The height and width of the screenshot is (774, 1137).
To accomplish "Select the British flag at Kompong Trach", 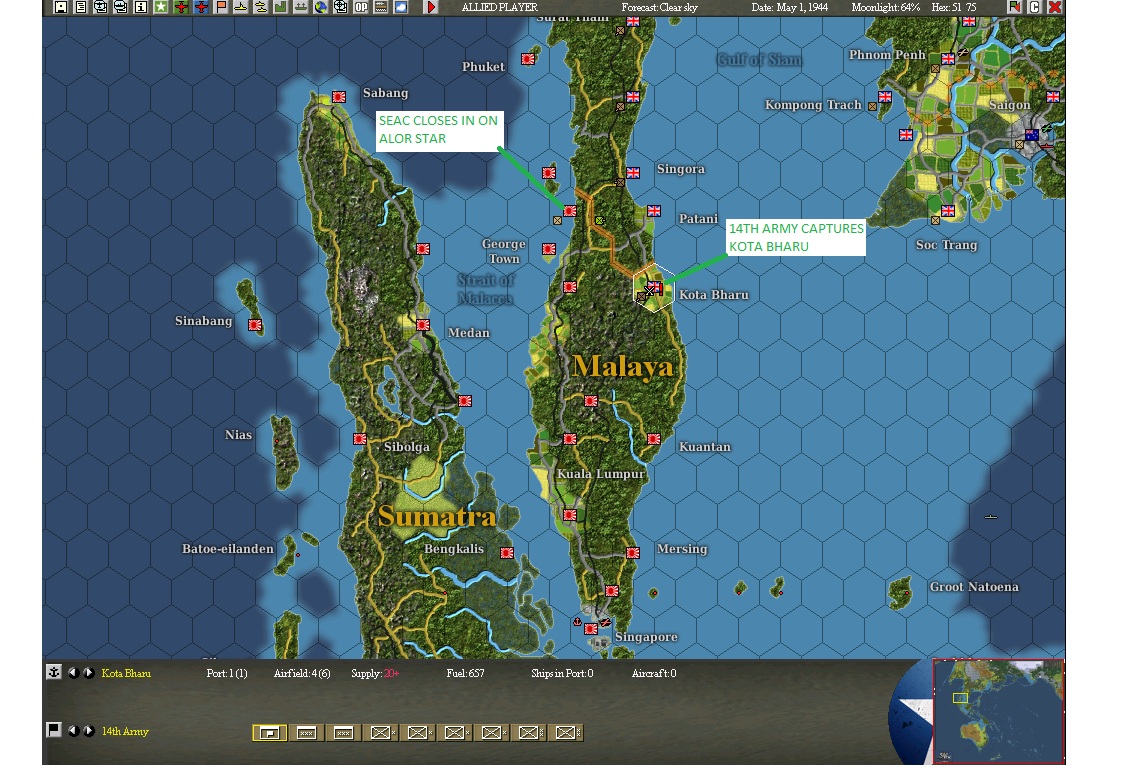I will [x=885, y=96].
